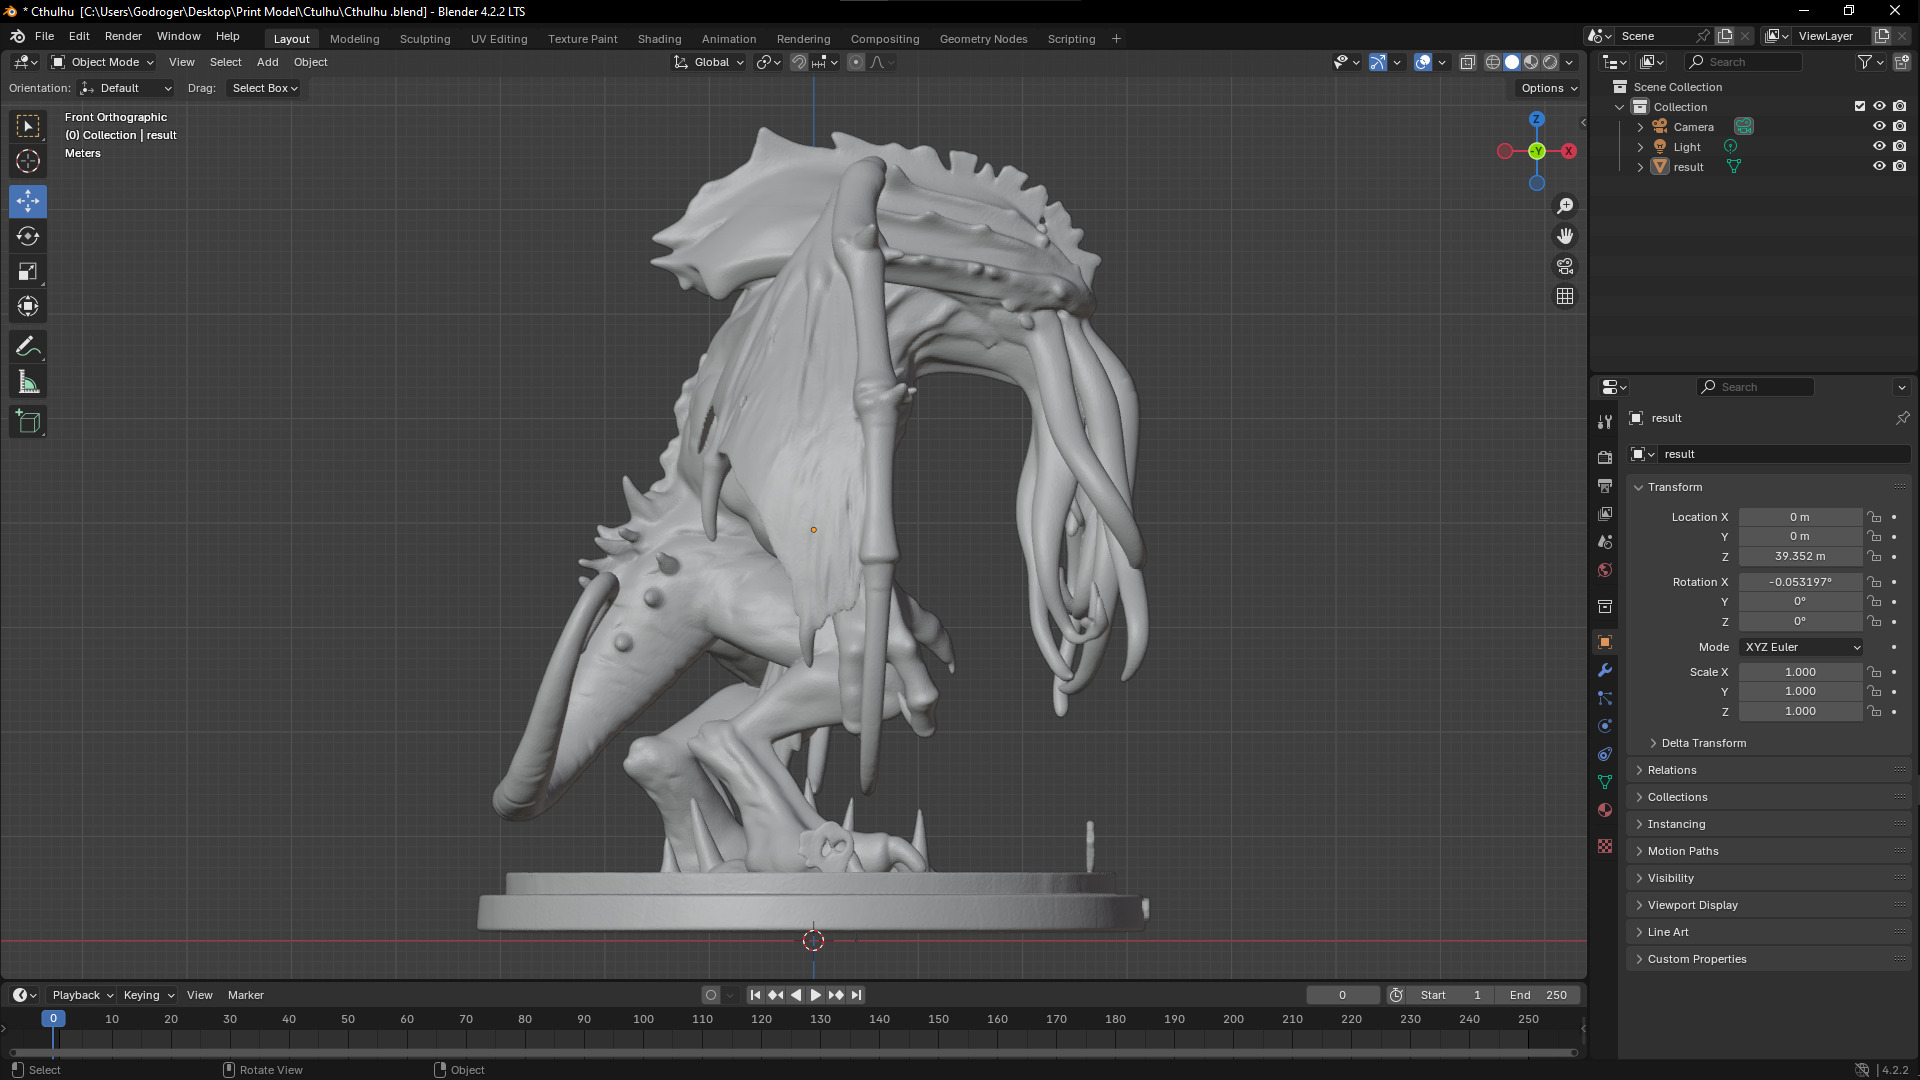
Task: Toggle proportional editing in header
Action: (856, 62)
